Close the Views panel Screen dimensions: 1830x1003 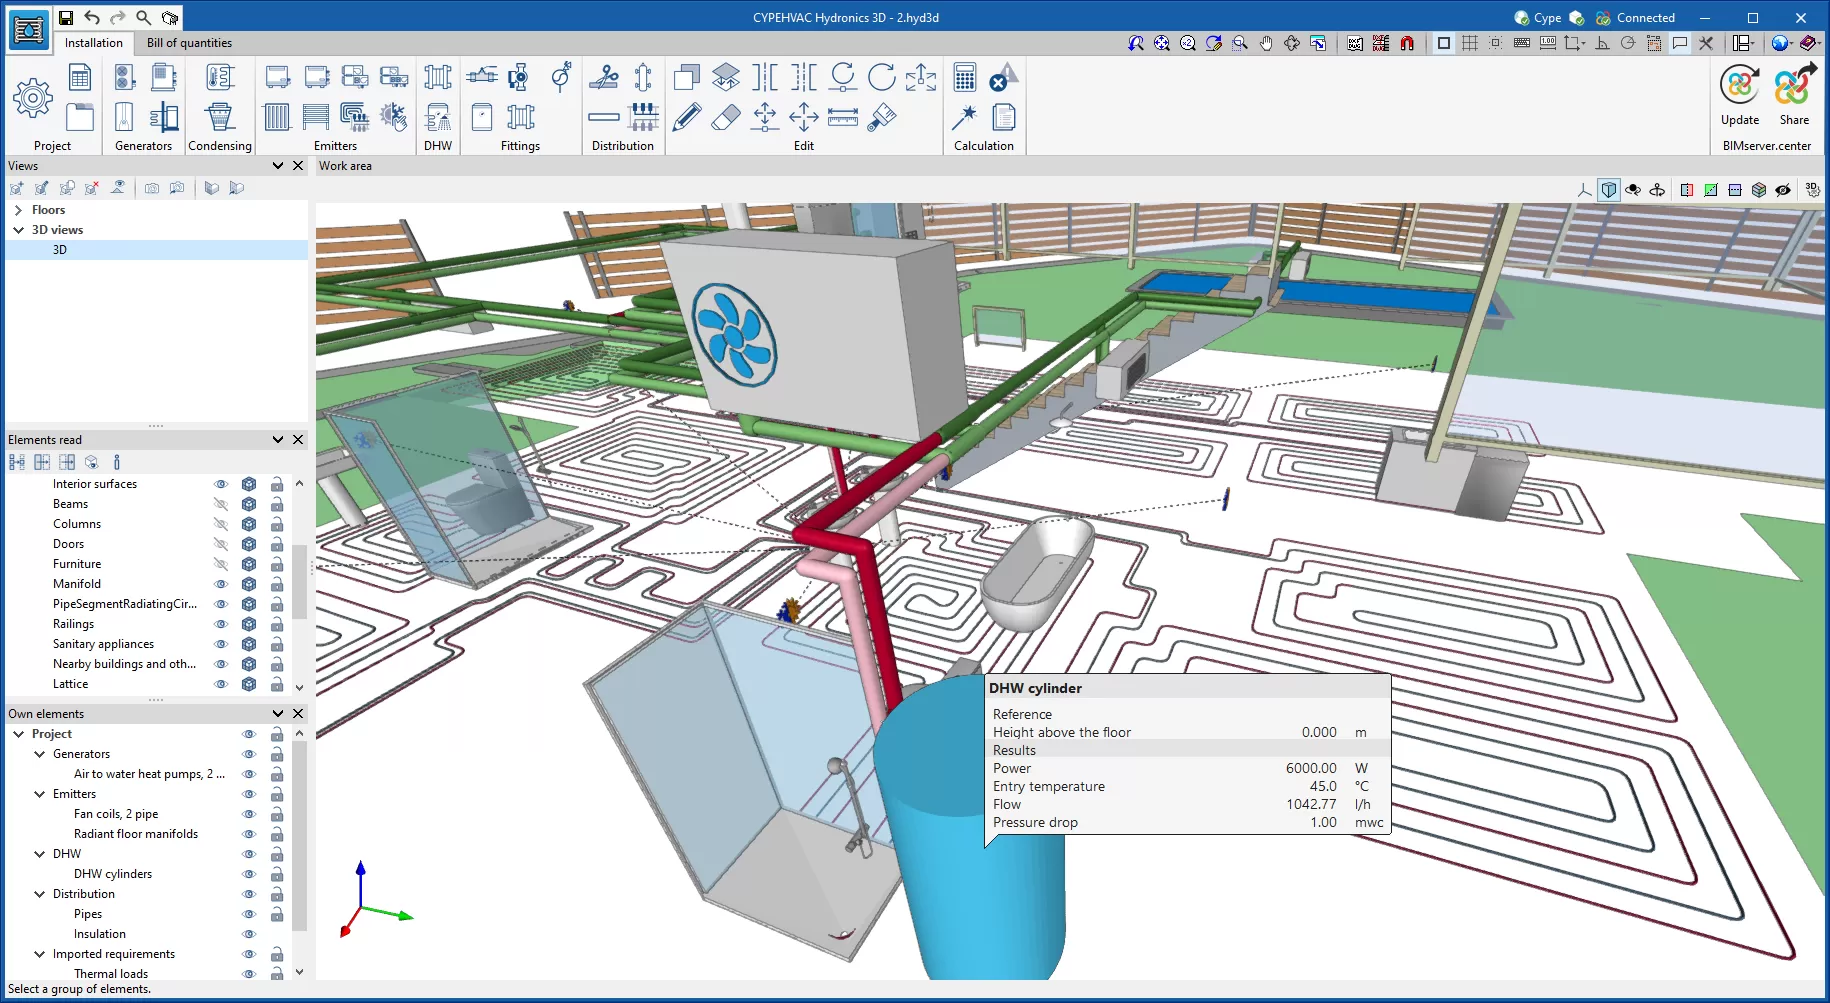pos(298,166)
